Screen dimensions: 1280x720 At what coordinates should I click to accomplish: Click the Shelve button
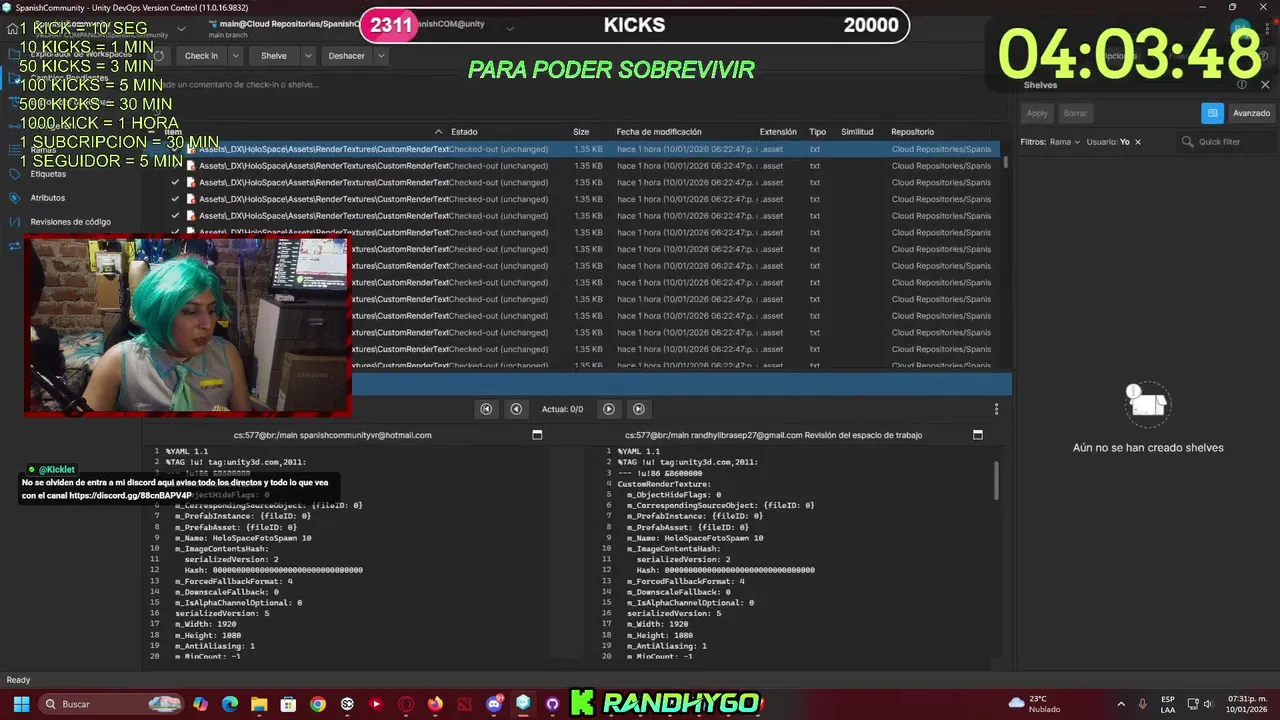(x=274, y=56)
